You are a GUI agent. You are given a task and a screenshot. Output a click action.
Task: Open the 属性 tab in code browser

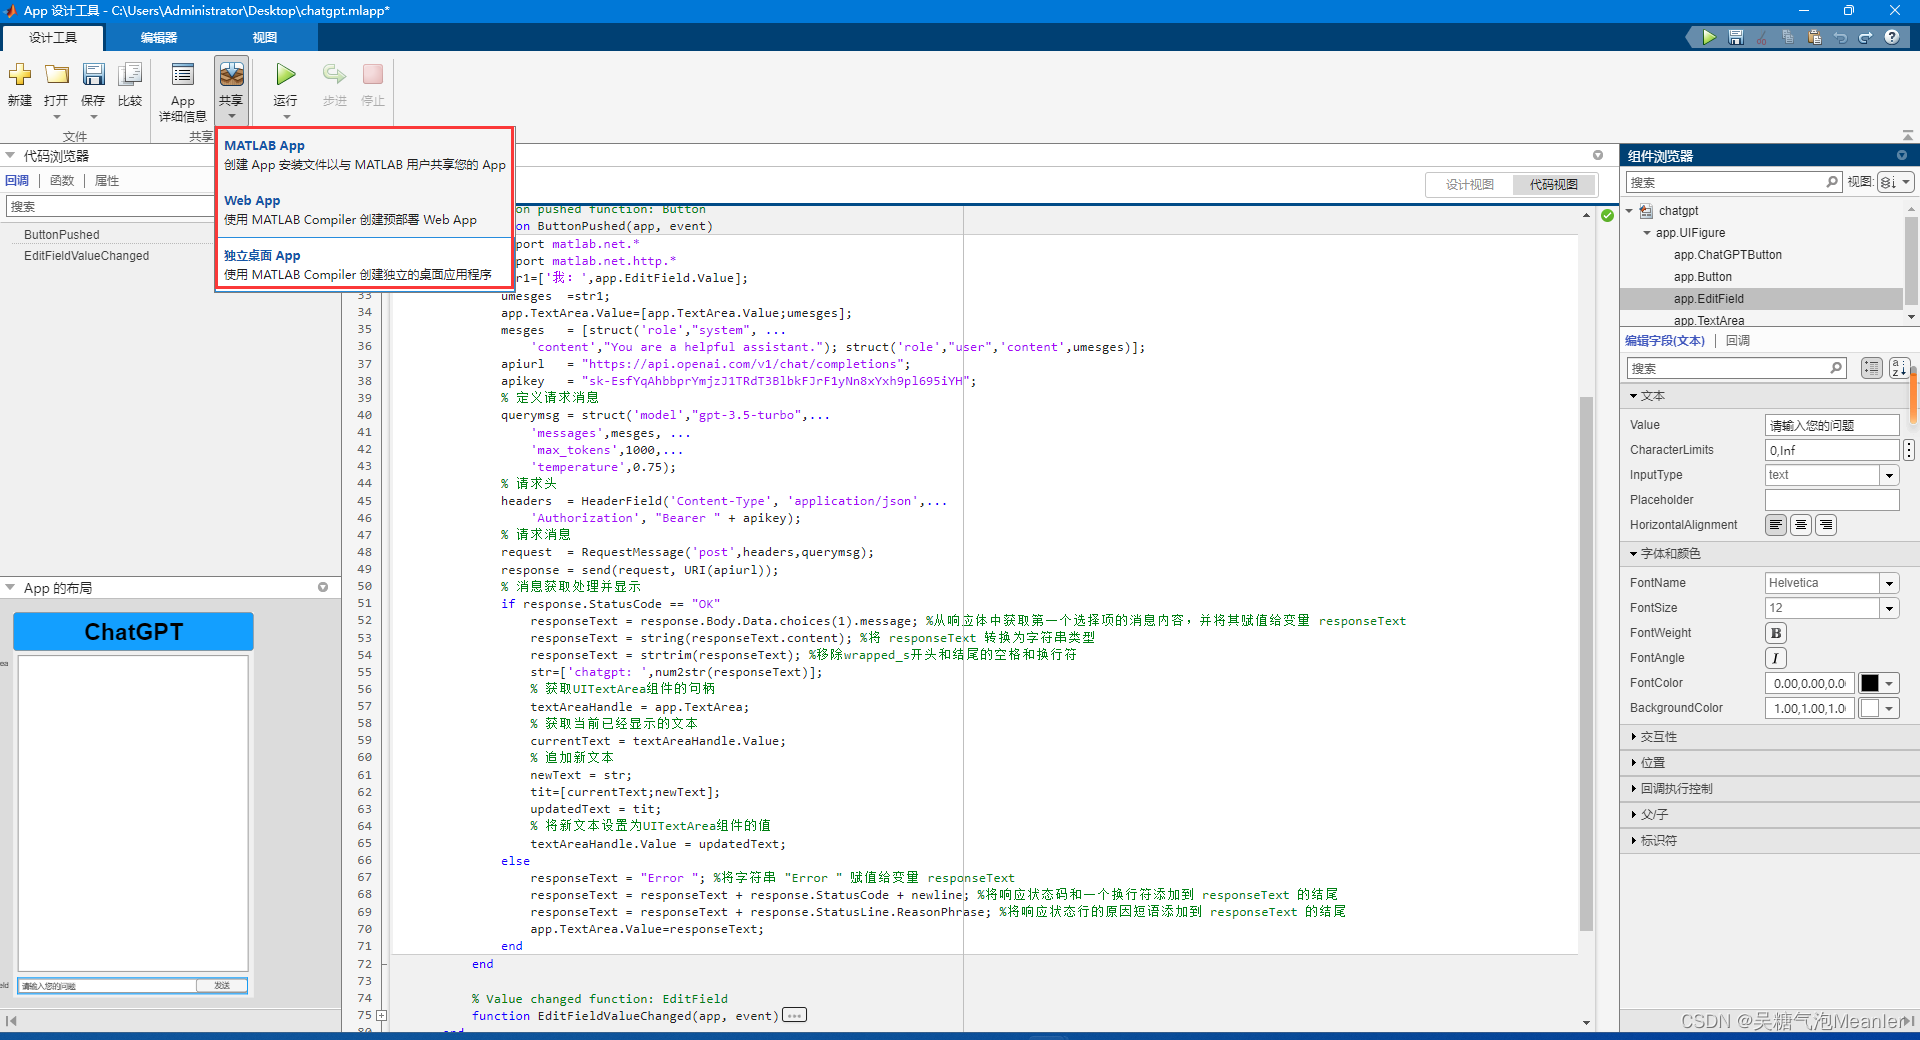[107, 181]
